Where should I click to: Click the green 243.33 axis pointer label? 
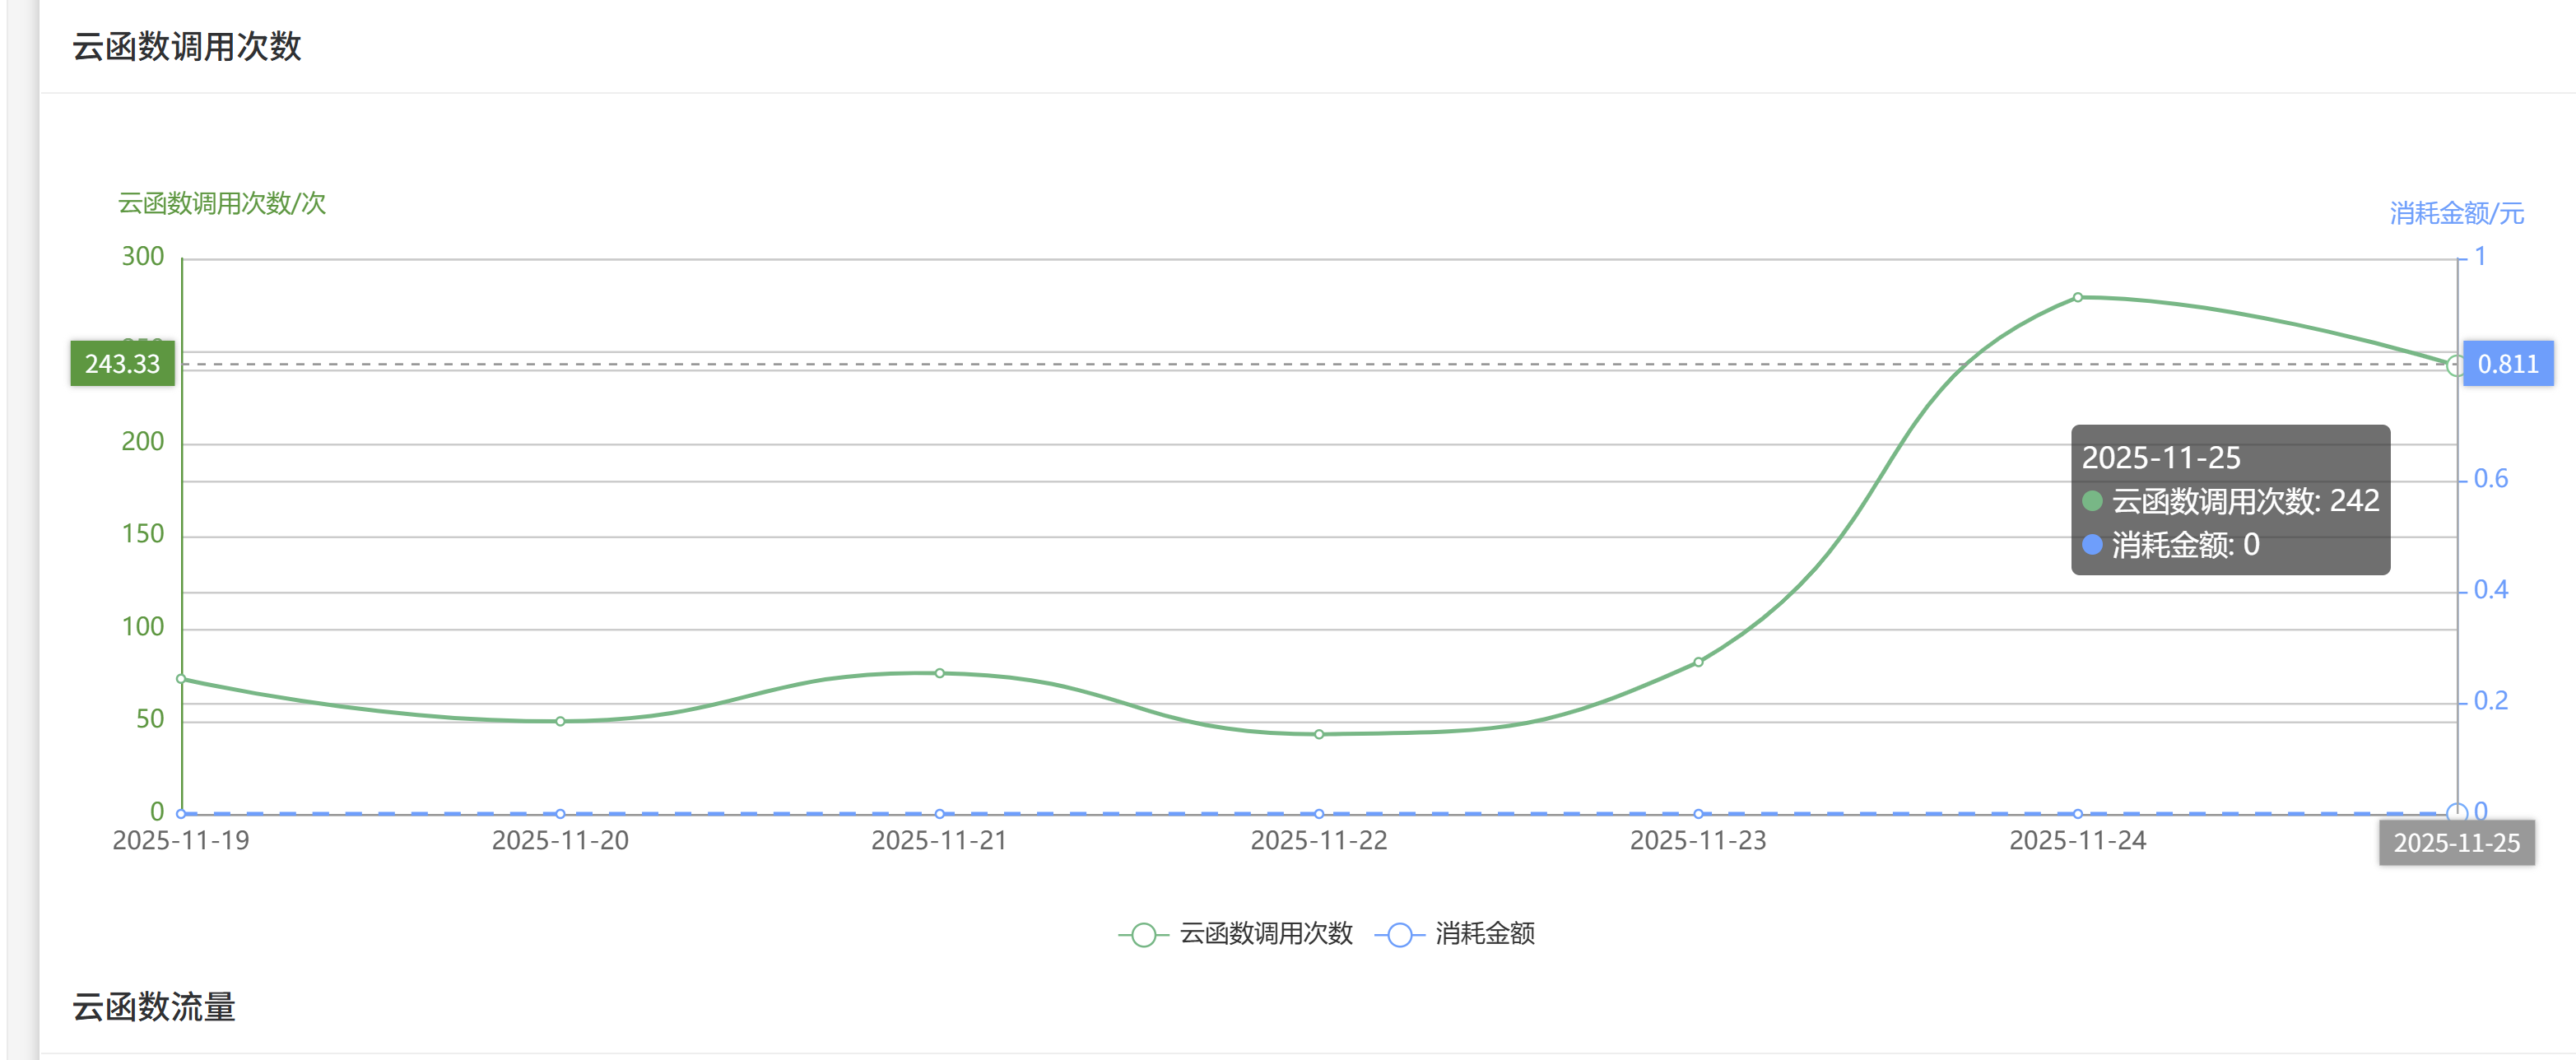[122, 364]
